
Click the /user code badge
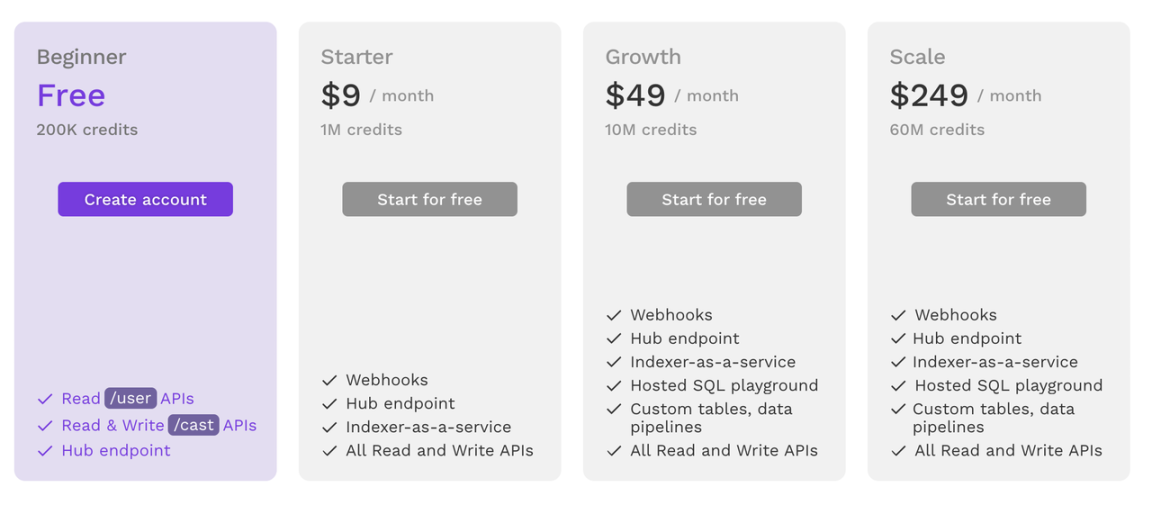(x=131, y=398)
